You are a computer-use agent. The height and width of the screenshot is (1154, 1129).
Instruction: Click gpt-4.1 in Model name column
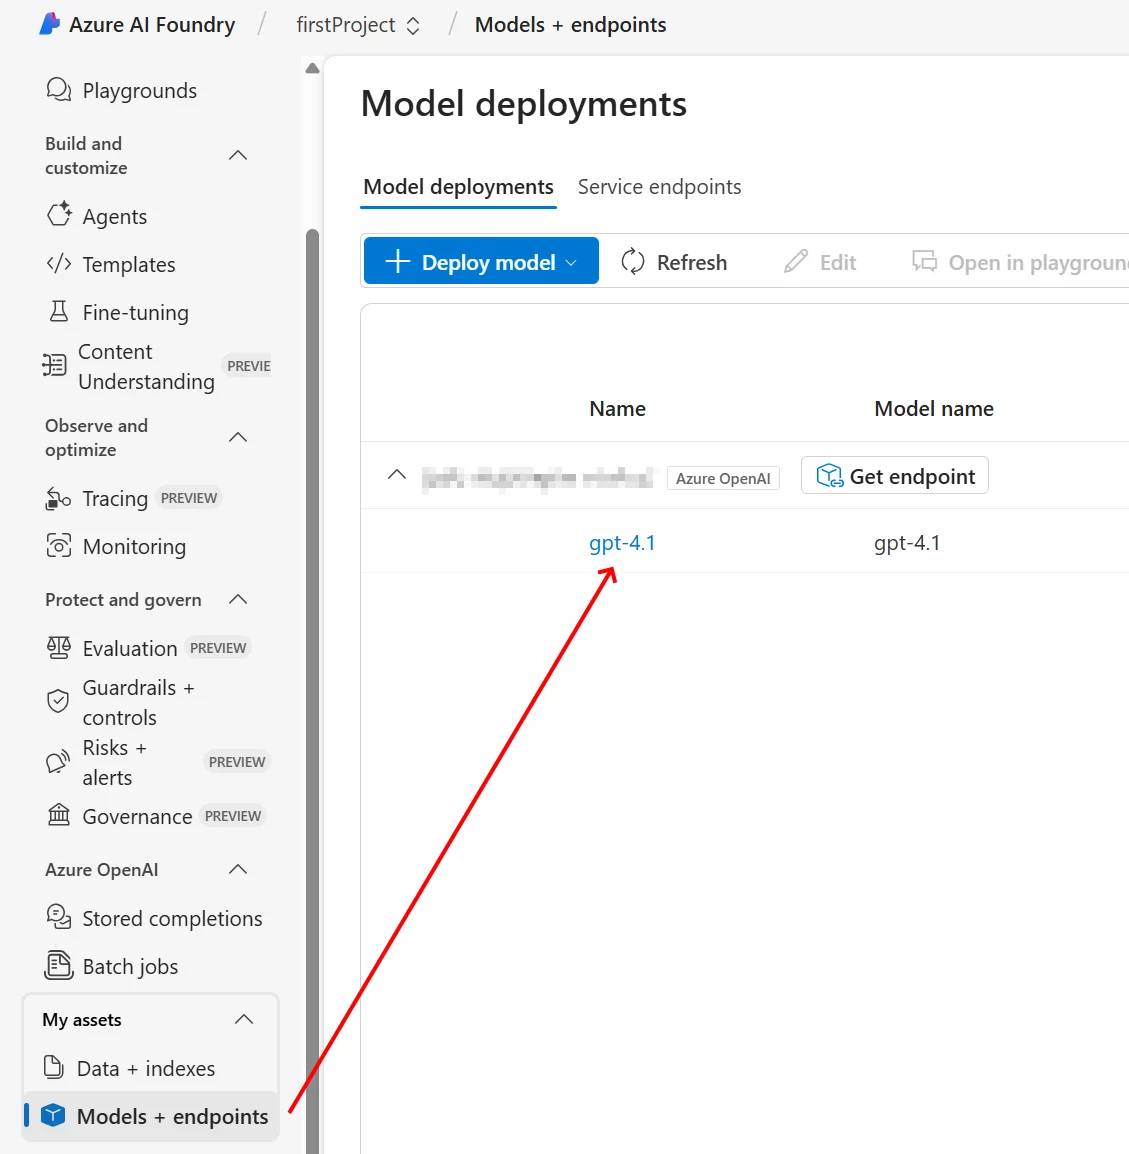(x=907, y=543)
